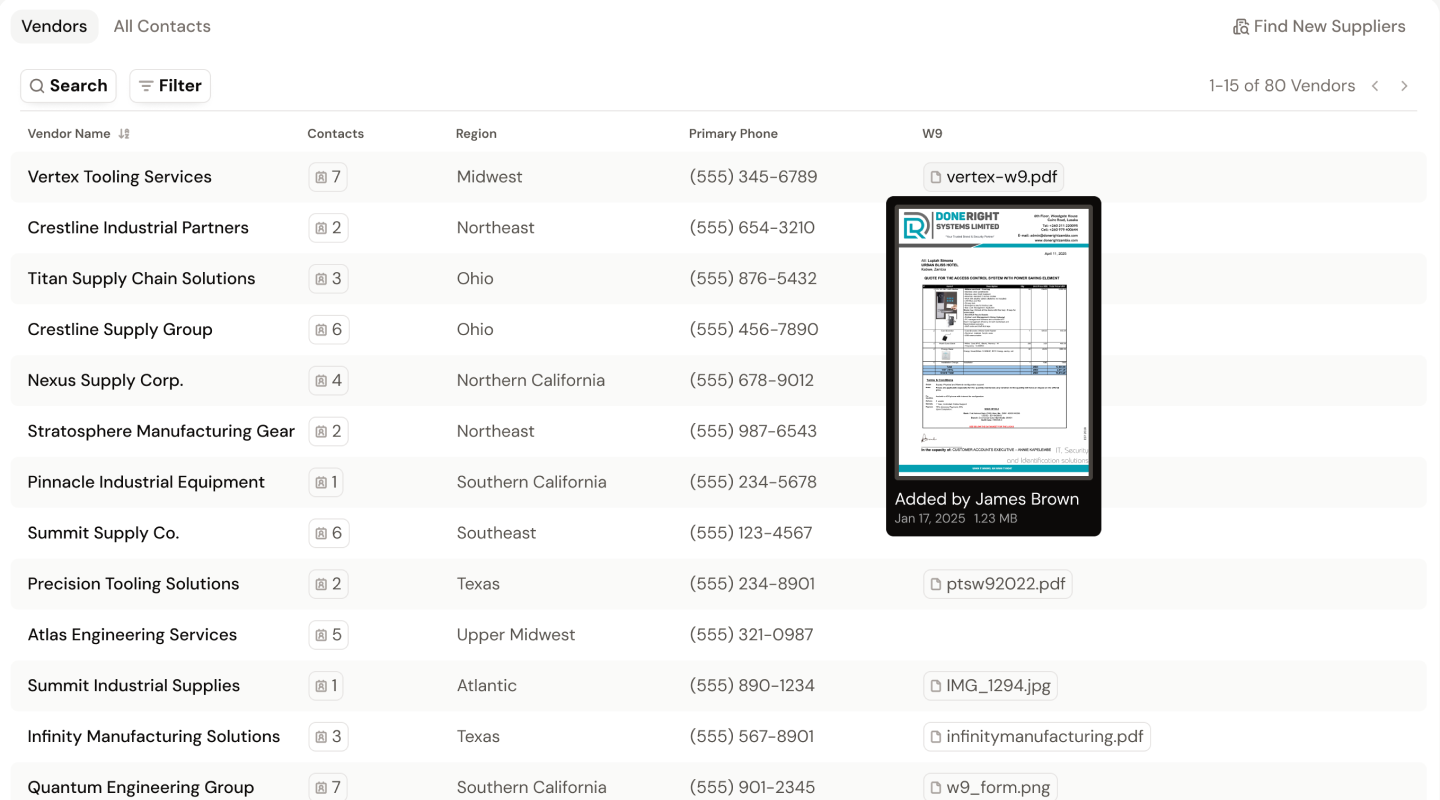Click phone number (555) 654-3210
The width and height of the screenshot is (1440, 800).
point(752,228)
